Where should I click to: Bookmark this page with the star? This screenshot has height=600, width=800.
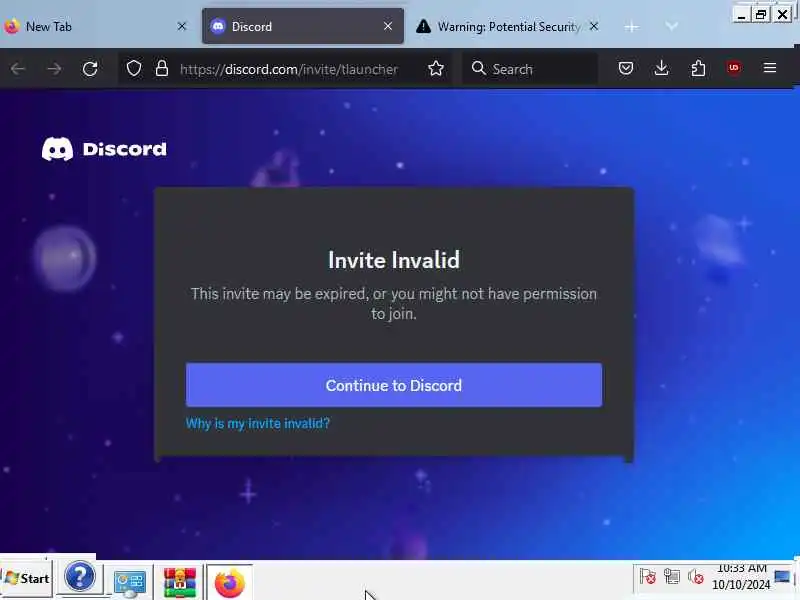tap(436, 68)
